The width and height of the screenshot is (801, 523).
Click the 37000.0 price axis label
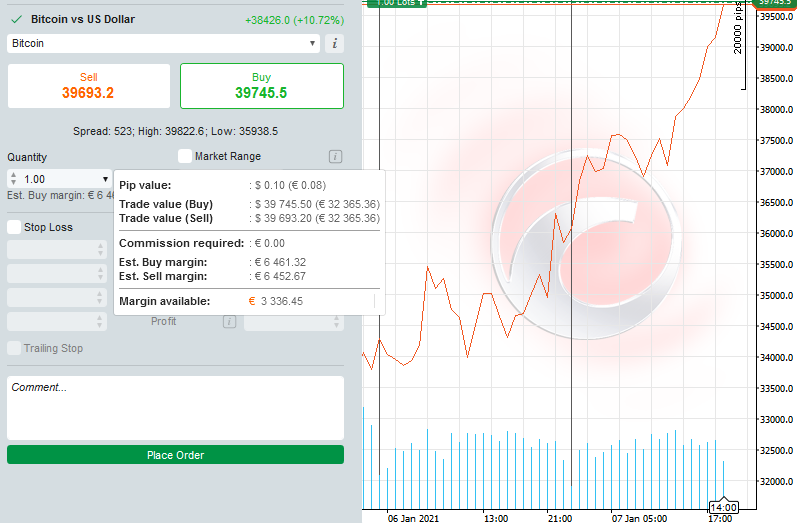tap(776, 172)
